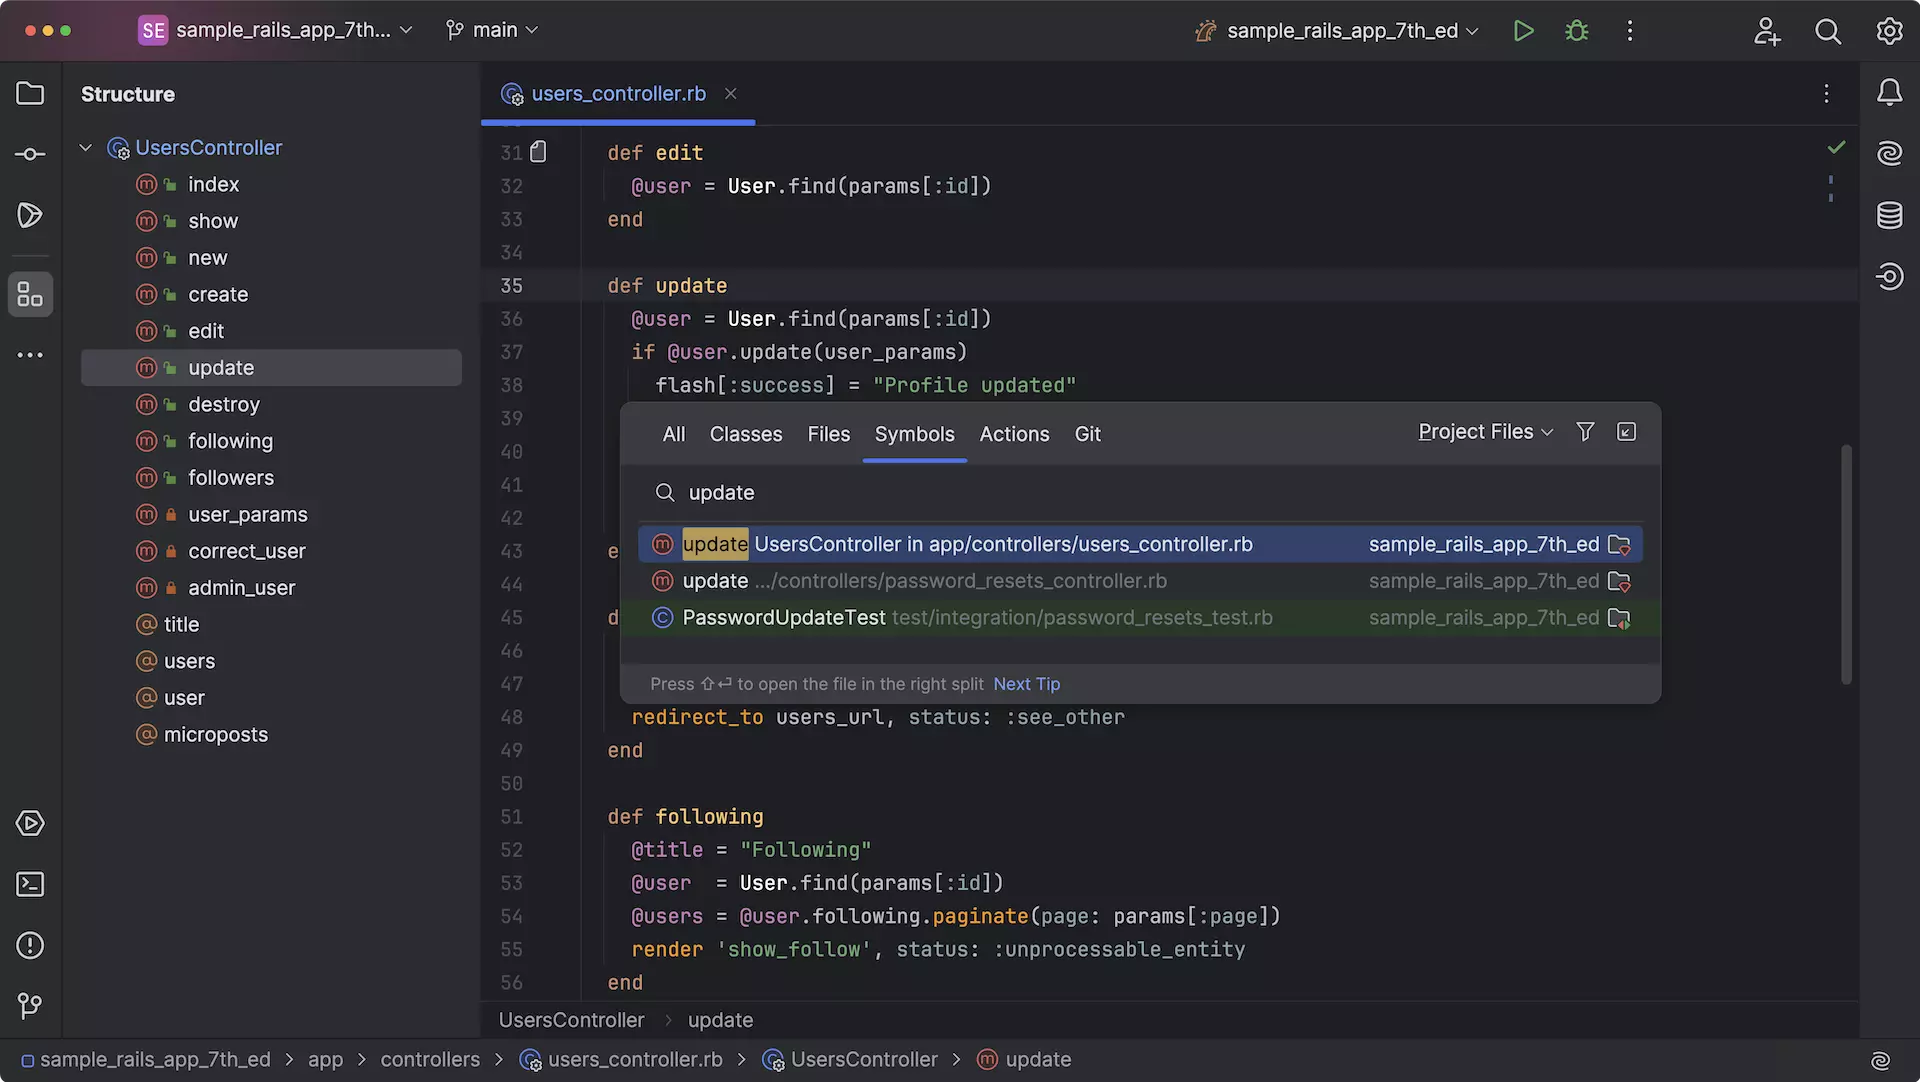
Task: Select the debug/profiler icon
Action: pyautogui.click(x=1577, y=29)
